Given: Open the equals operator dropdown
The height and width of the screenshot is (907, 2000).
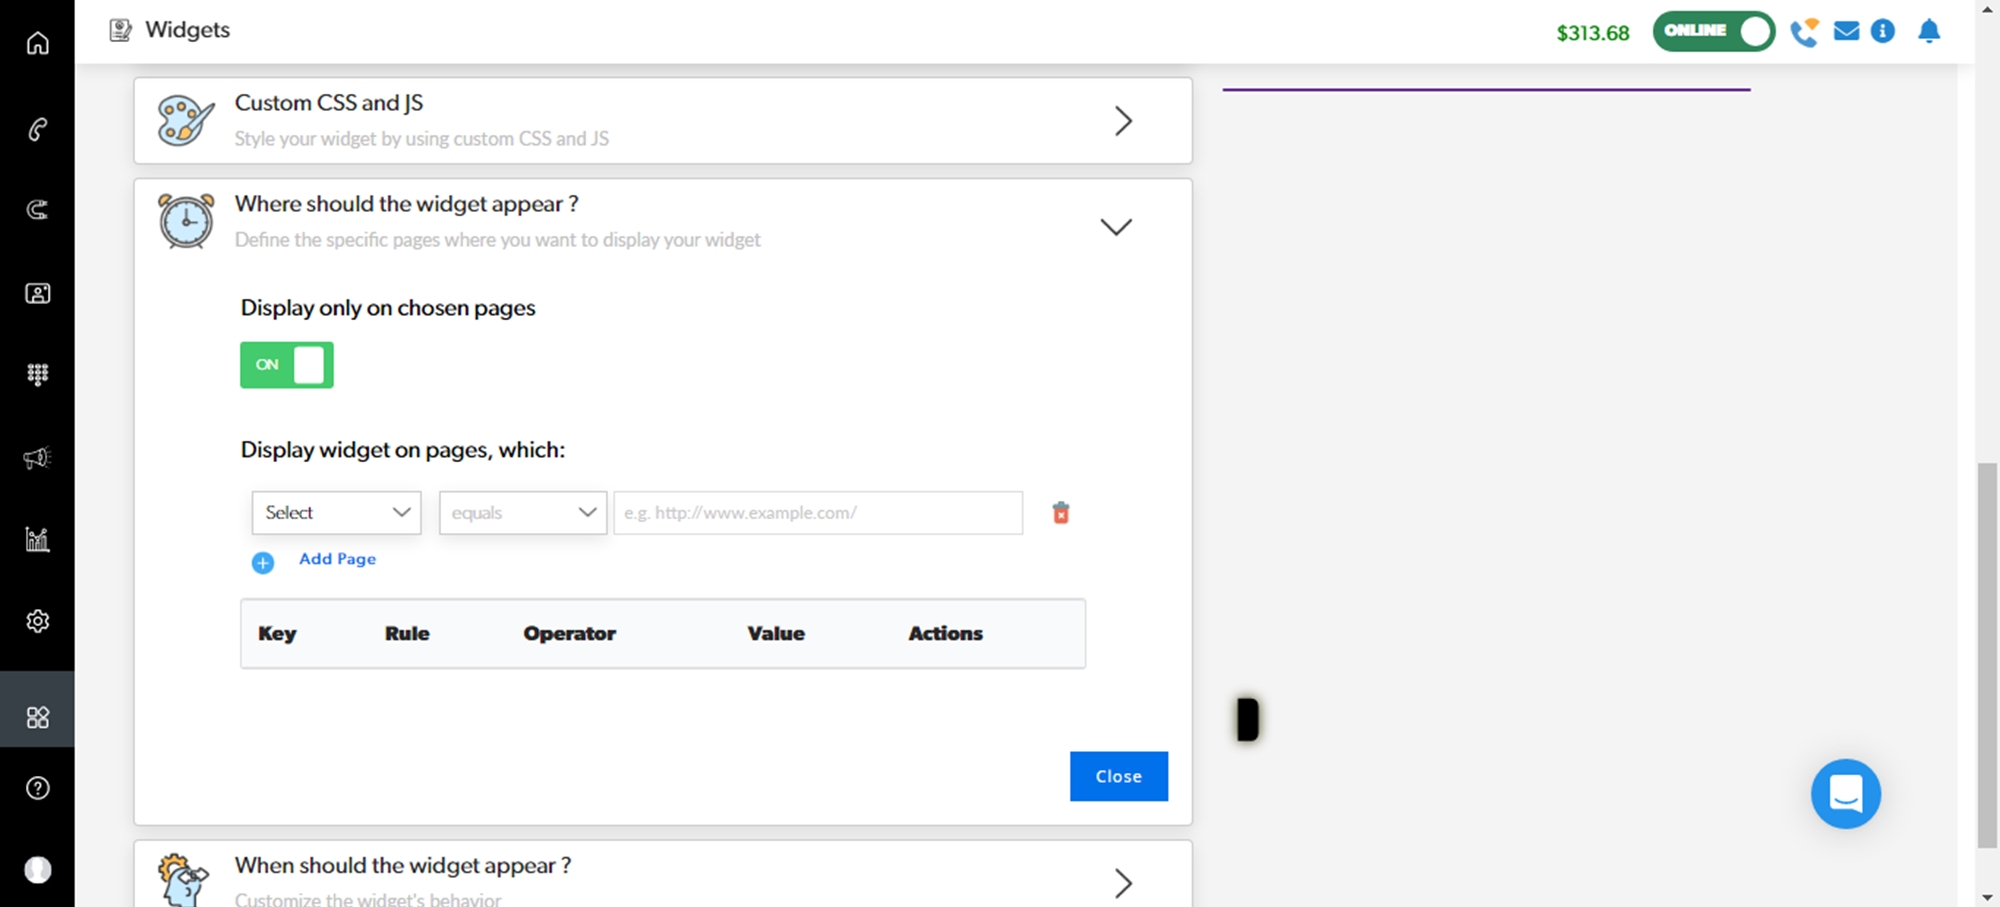Looking at the screenshot, I should click(522, 513).
